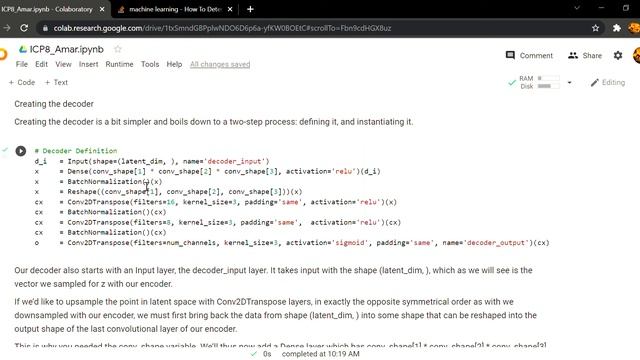640x360 pixels.
Task: Click the site lock icon in the address bar
Action: [45, 28]
